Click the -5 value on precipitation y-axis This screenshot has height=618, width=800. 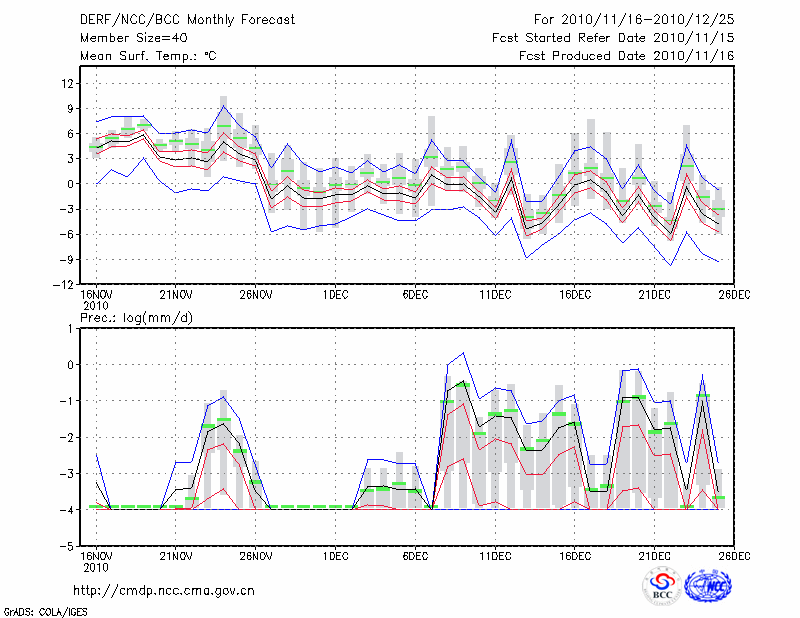click(67, 547)
